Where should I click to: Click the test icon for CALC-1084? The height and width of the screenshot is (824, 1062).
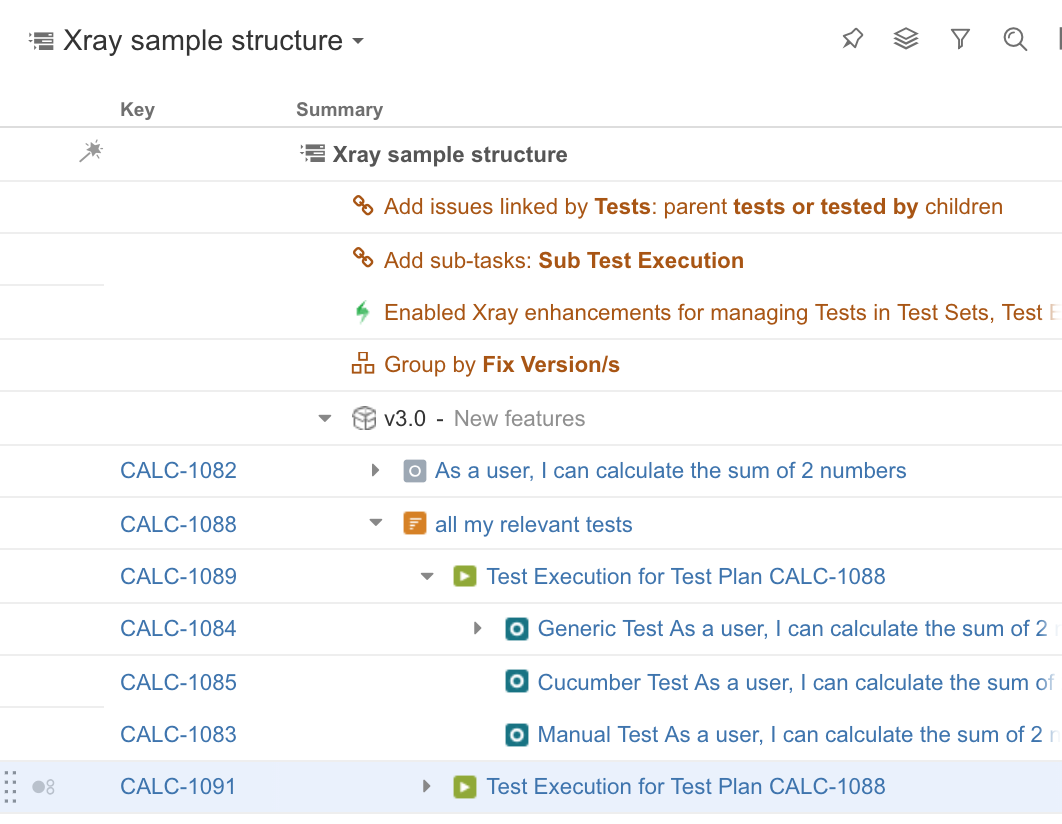point(517,629)
